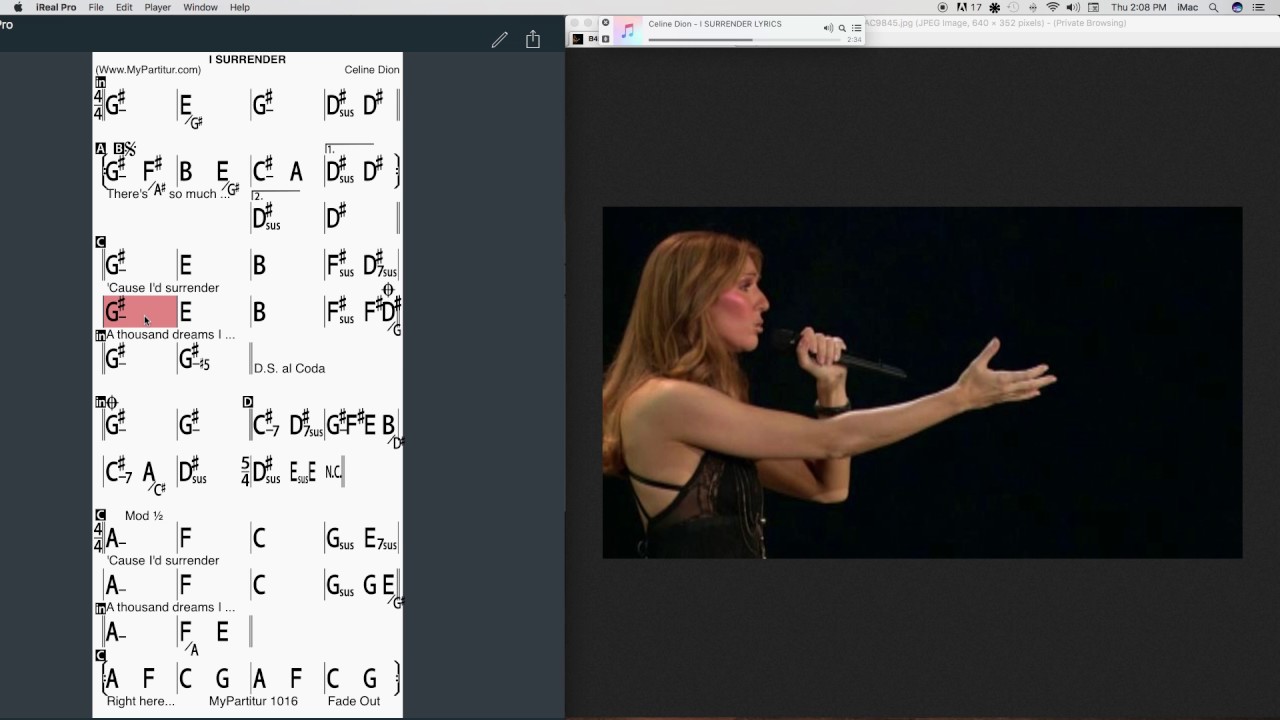Click the 'so much ...' lyric text
Screen dimensions: 1280x720
pos(199,194)
